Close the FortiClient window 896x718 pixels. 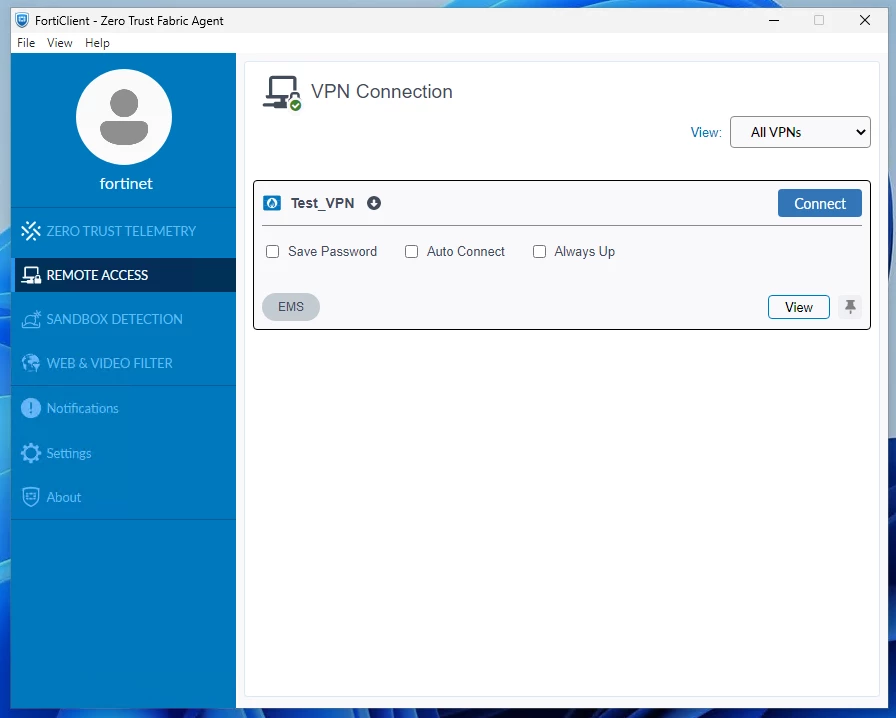tap(865, 21)
